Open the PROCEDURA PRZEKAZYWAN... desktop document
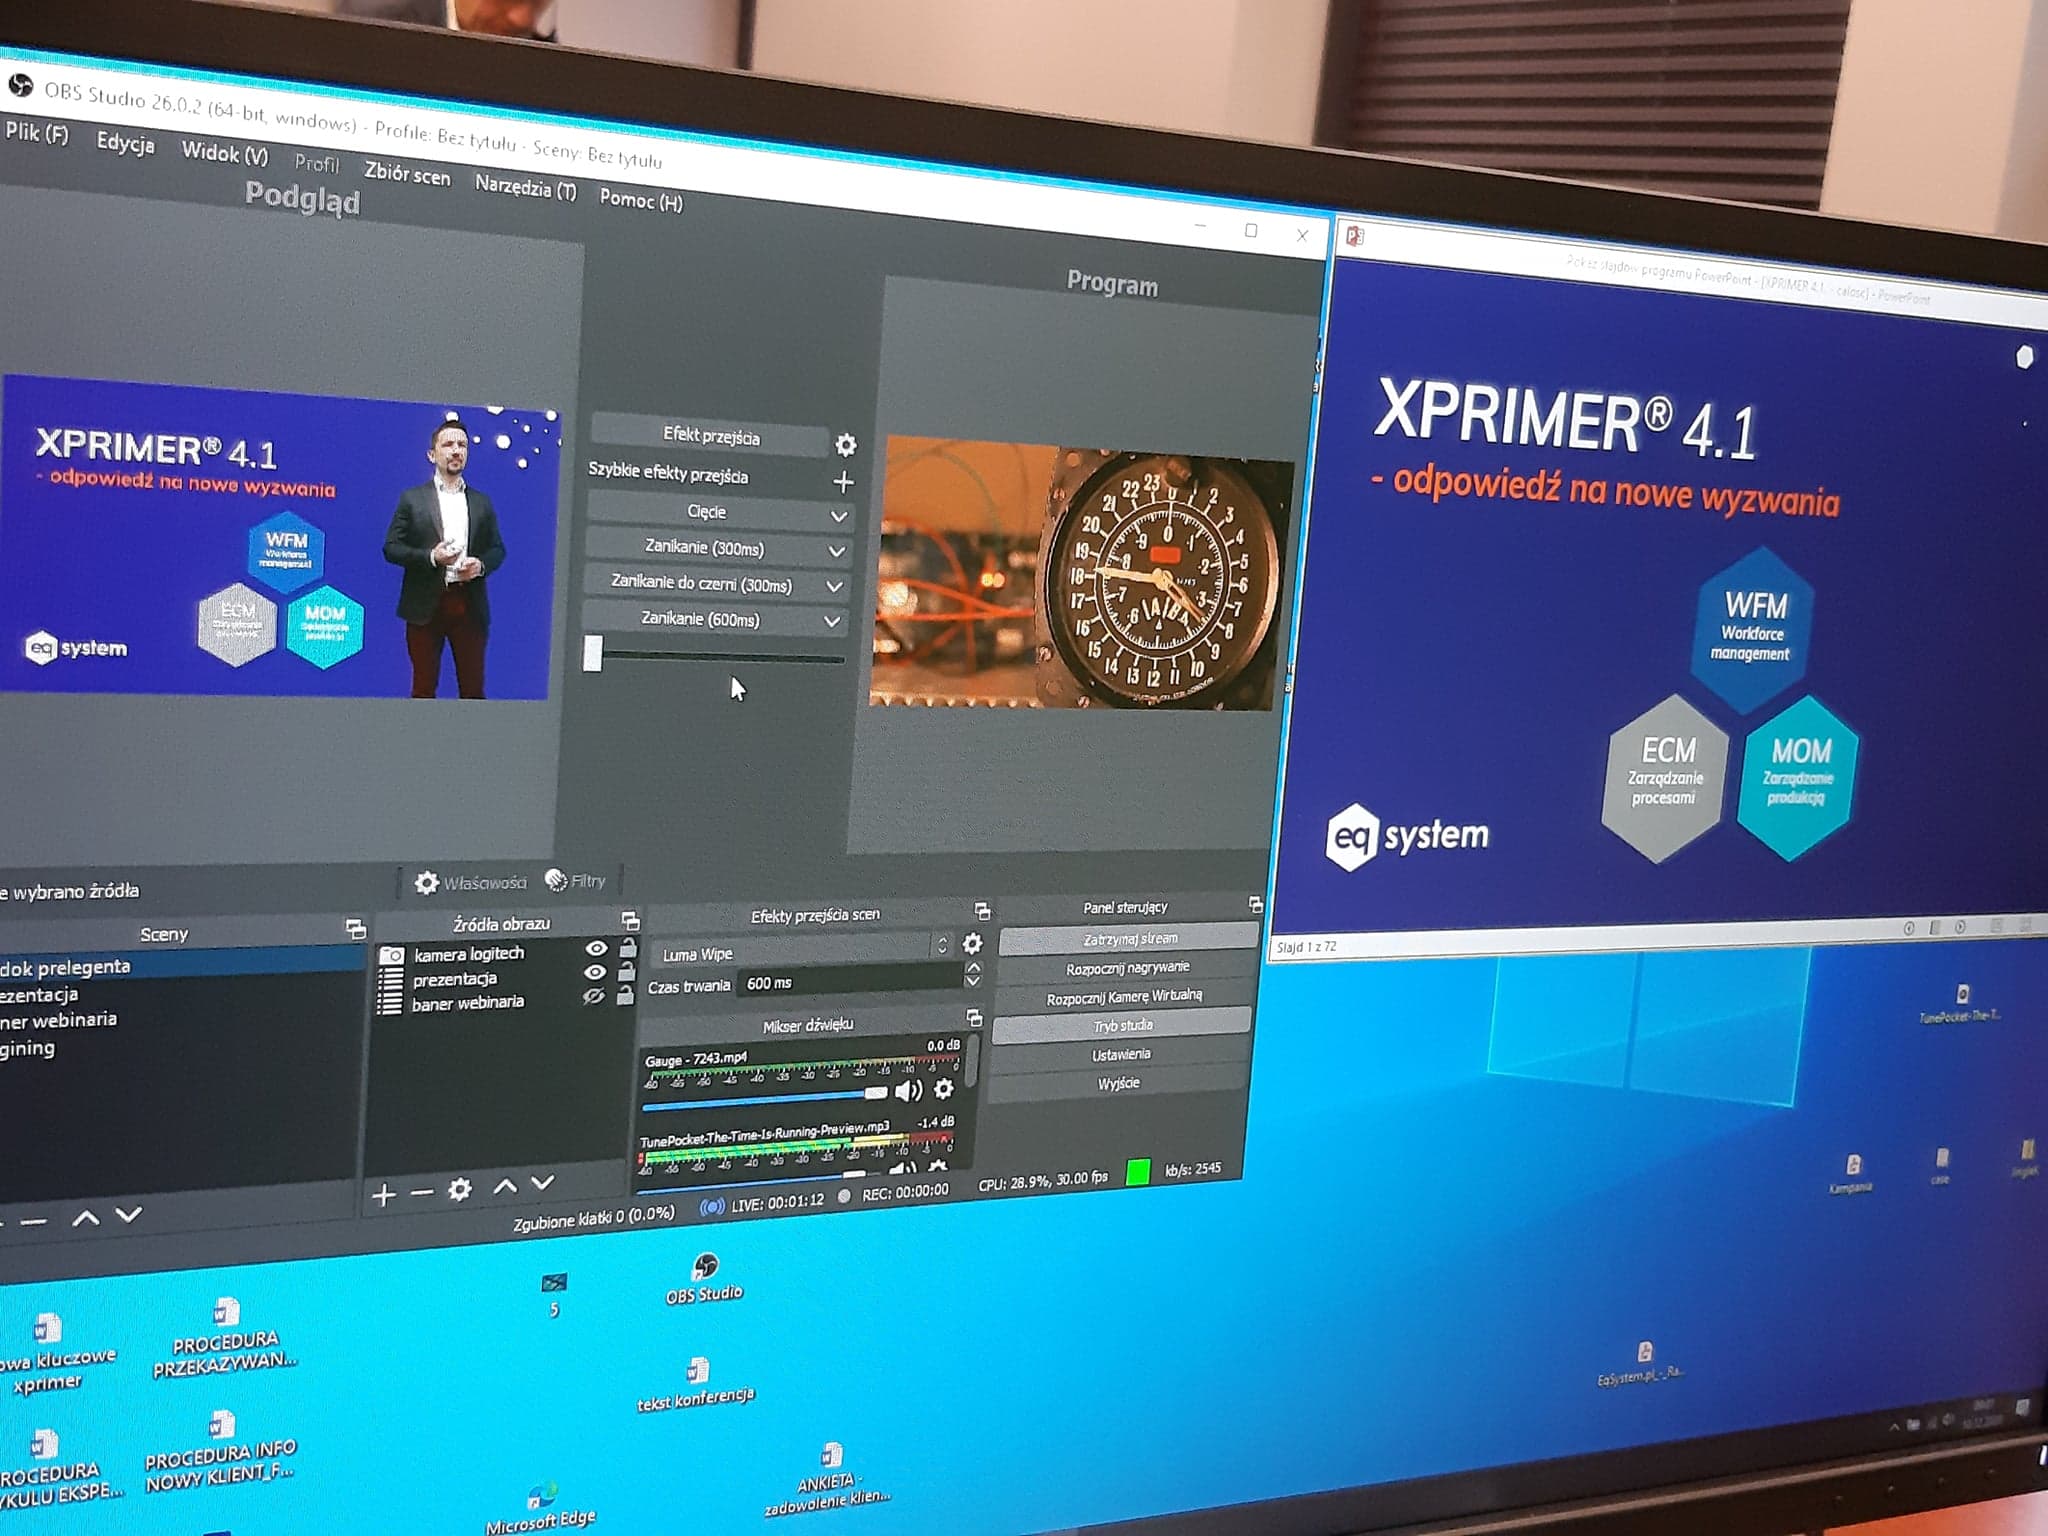Image resolution: width=2048 pixels, height=1536 pixels. tap(225, 1340)
